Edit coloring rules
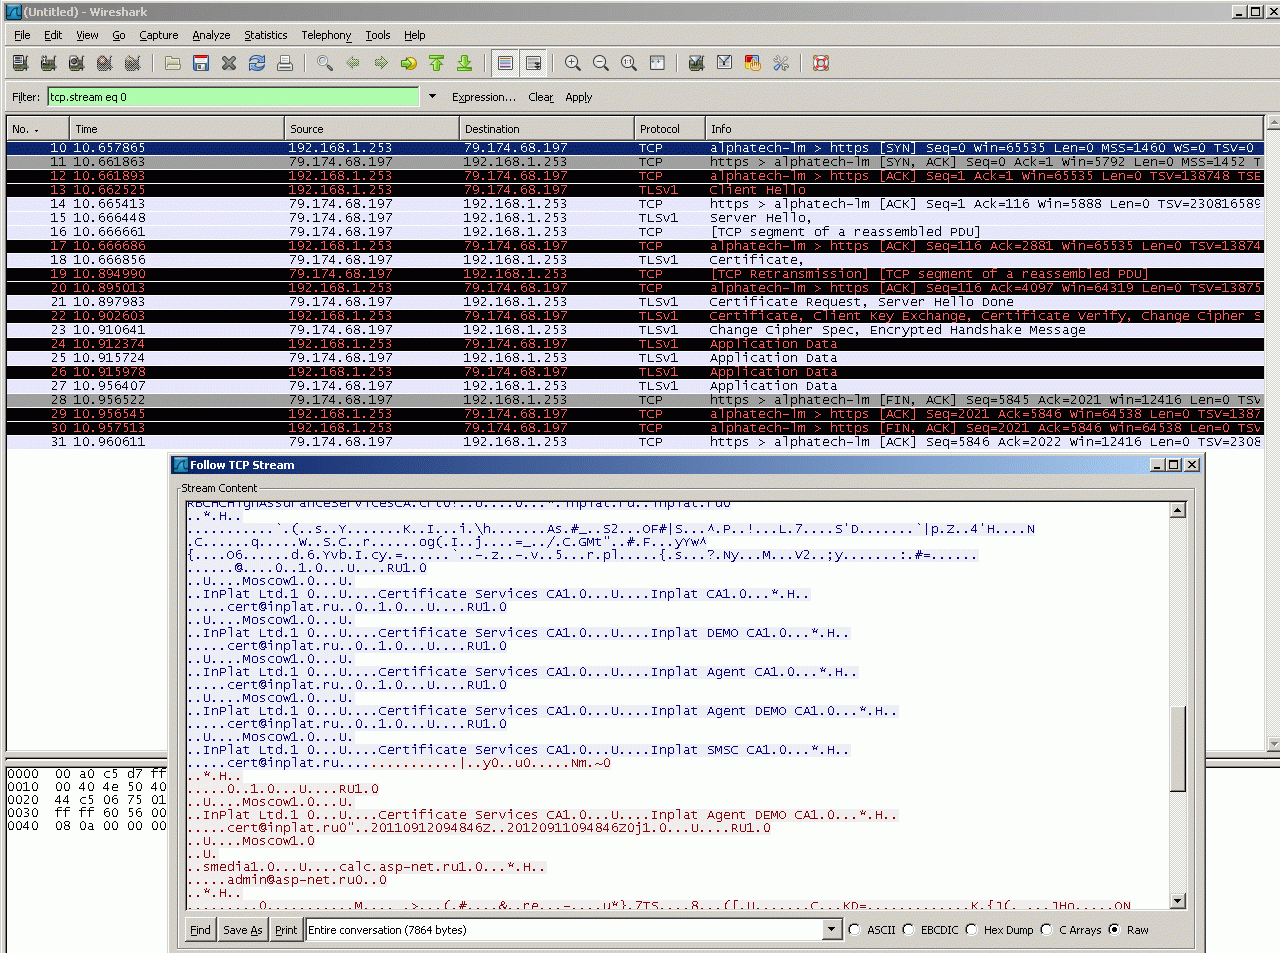Screen dimensions: 1280x953 coord(753,63)
